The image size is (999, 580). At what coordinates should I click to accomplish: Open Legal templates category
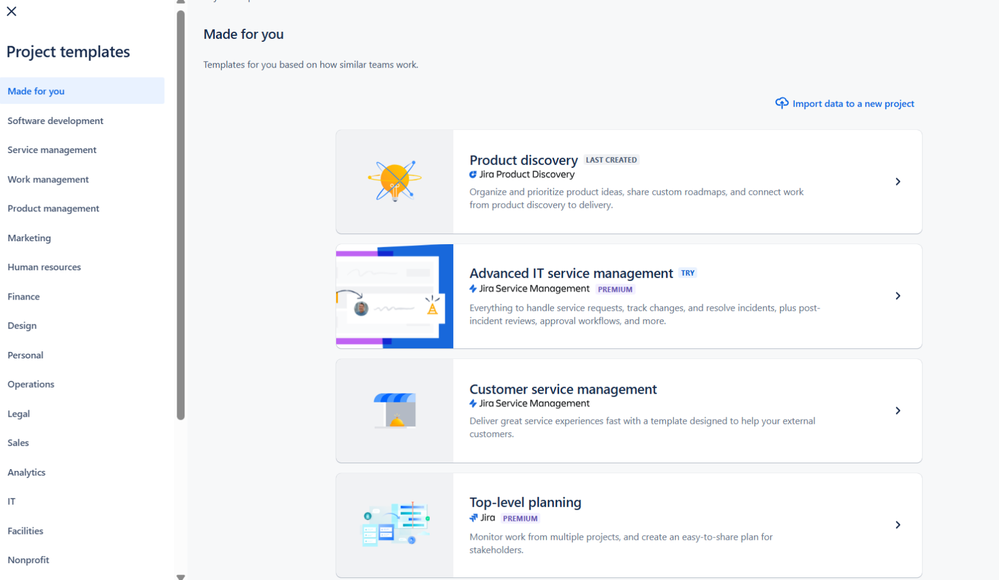click(19, 414)
